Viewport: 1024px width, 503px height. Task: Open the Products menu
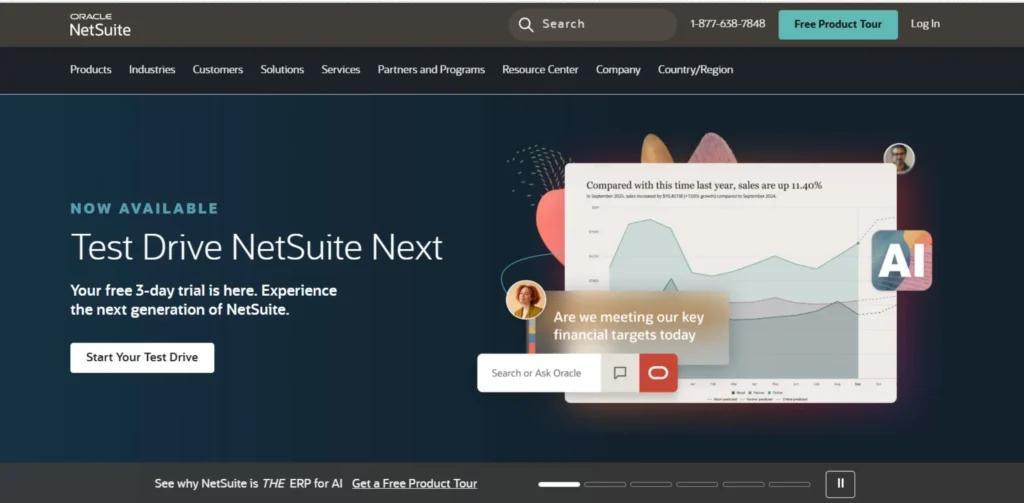(x=91, y=69)
